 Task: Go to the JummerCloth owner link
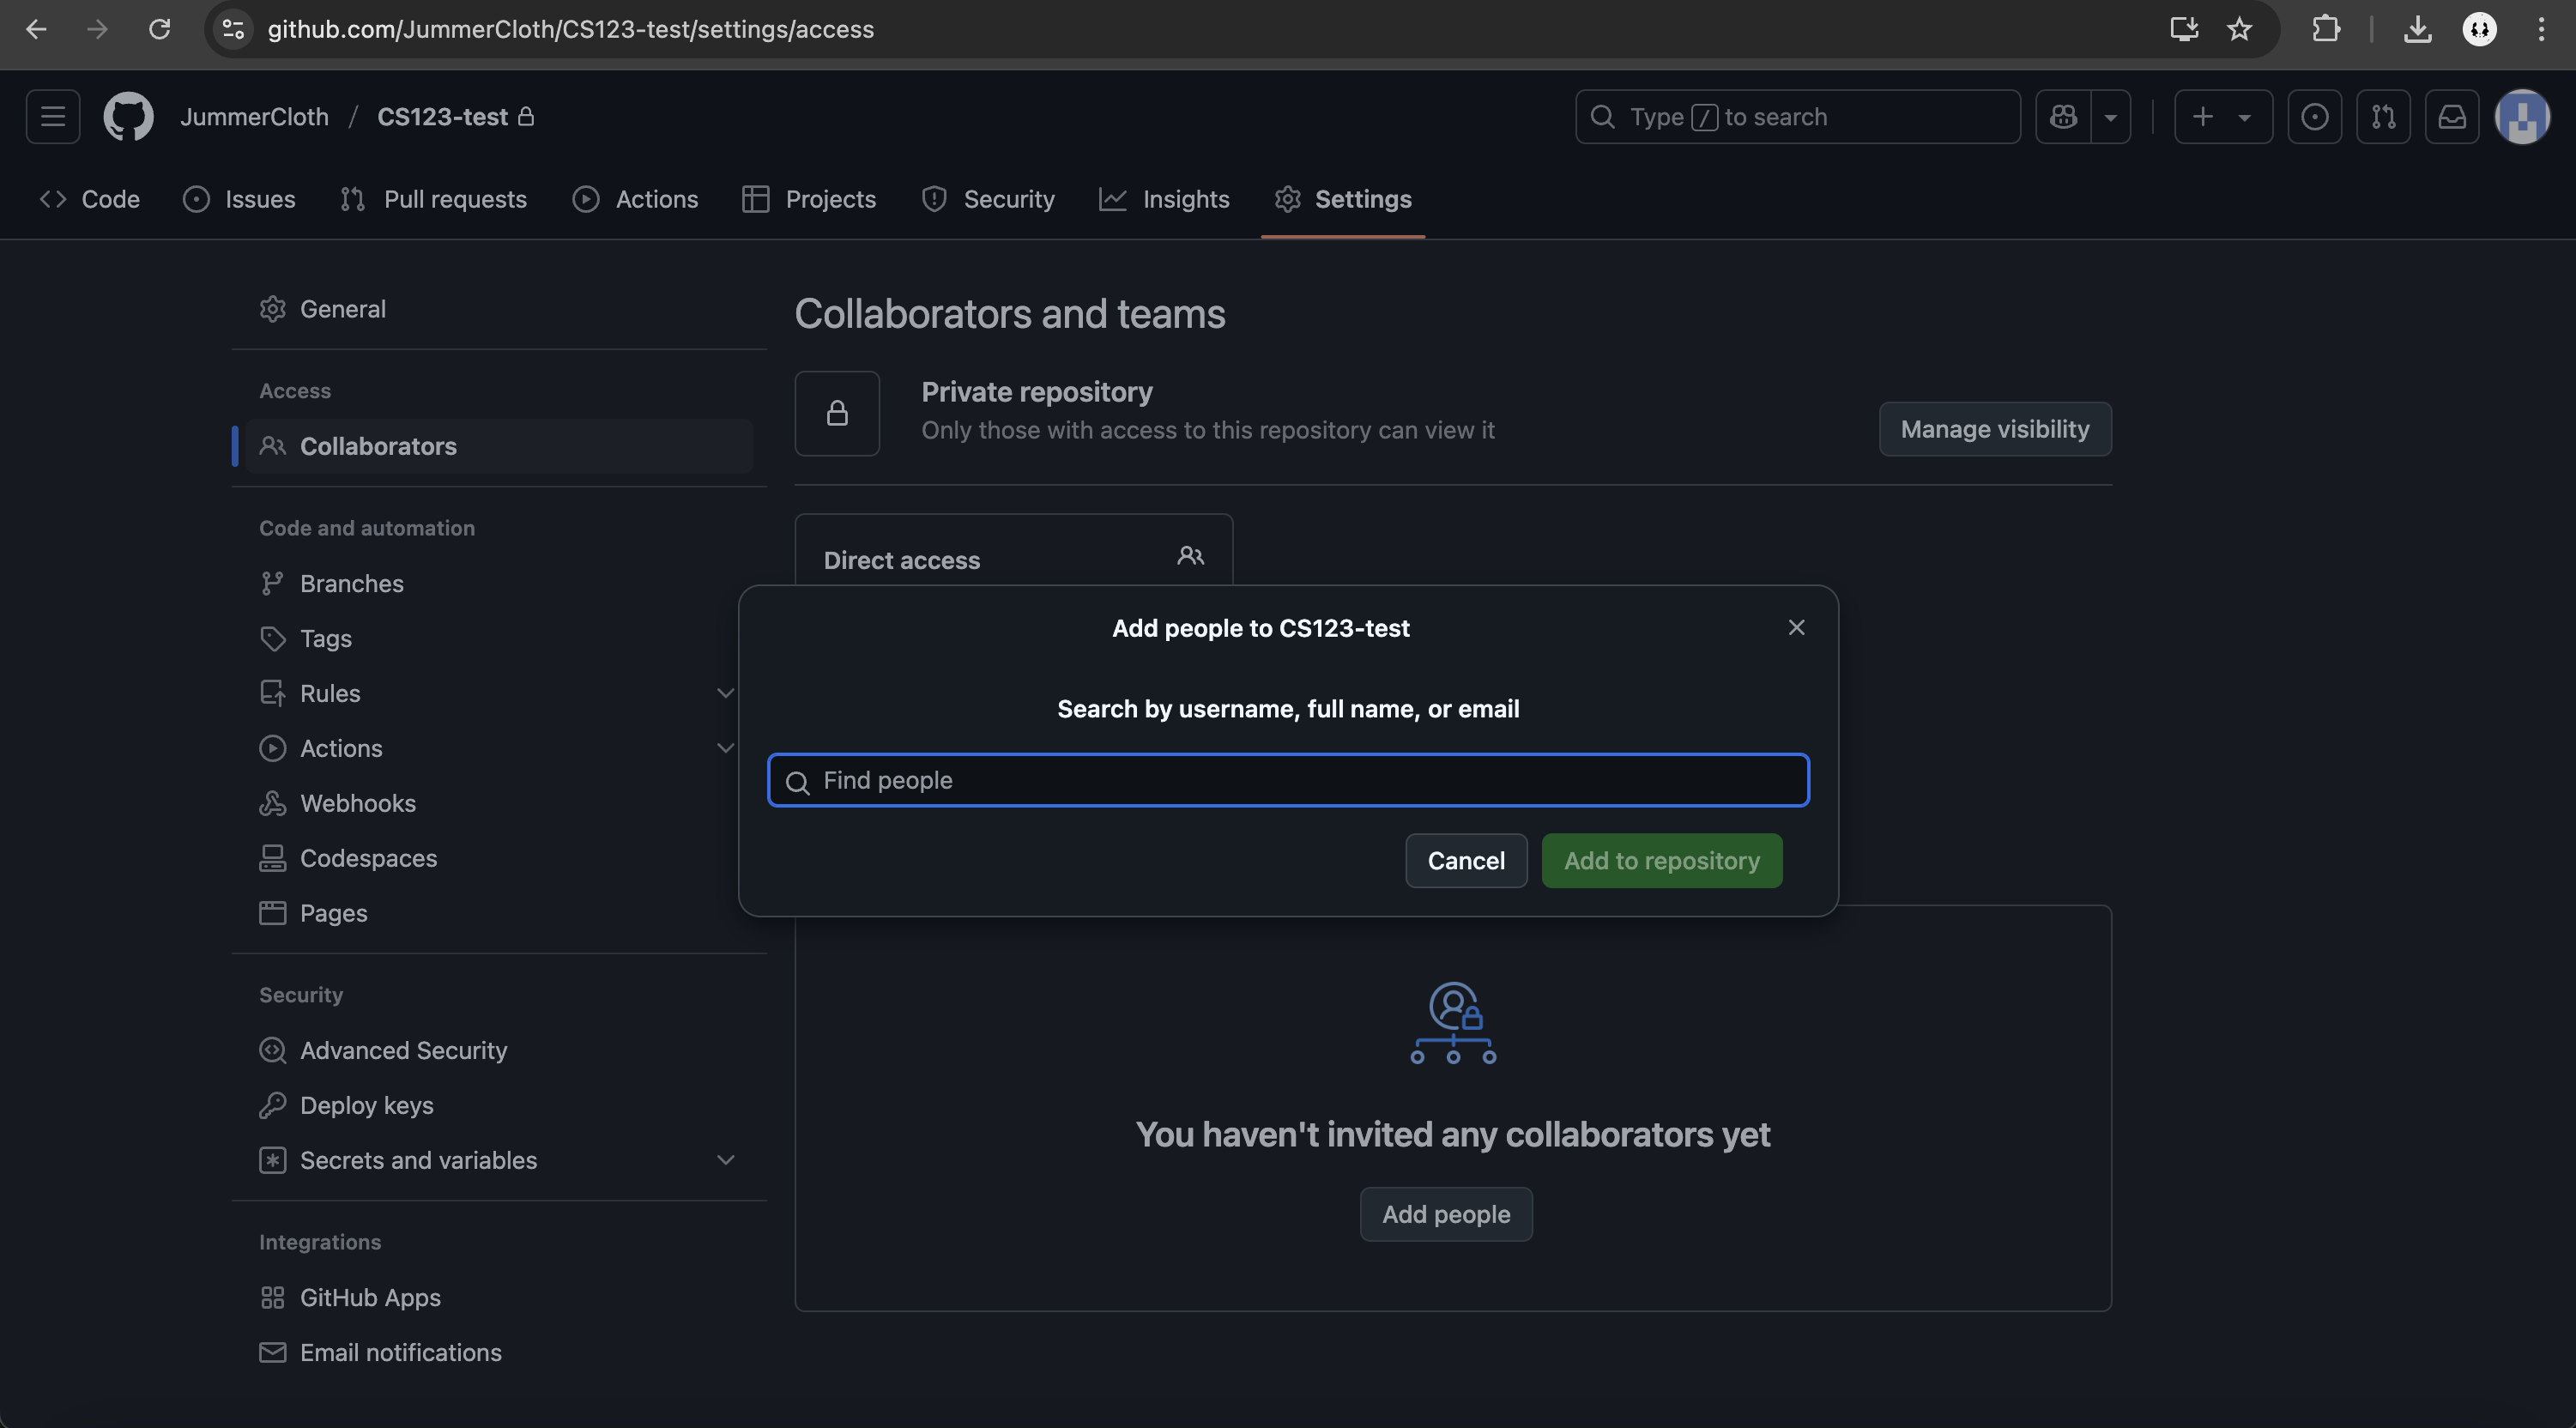(x=254, y=117)
